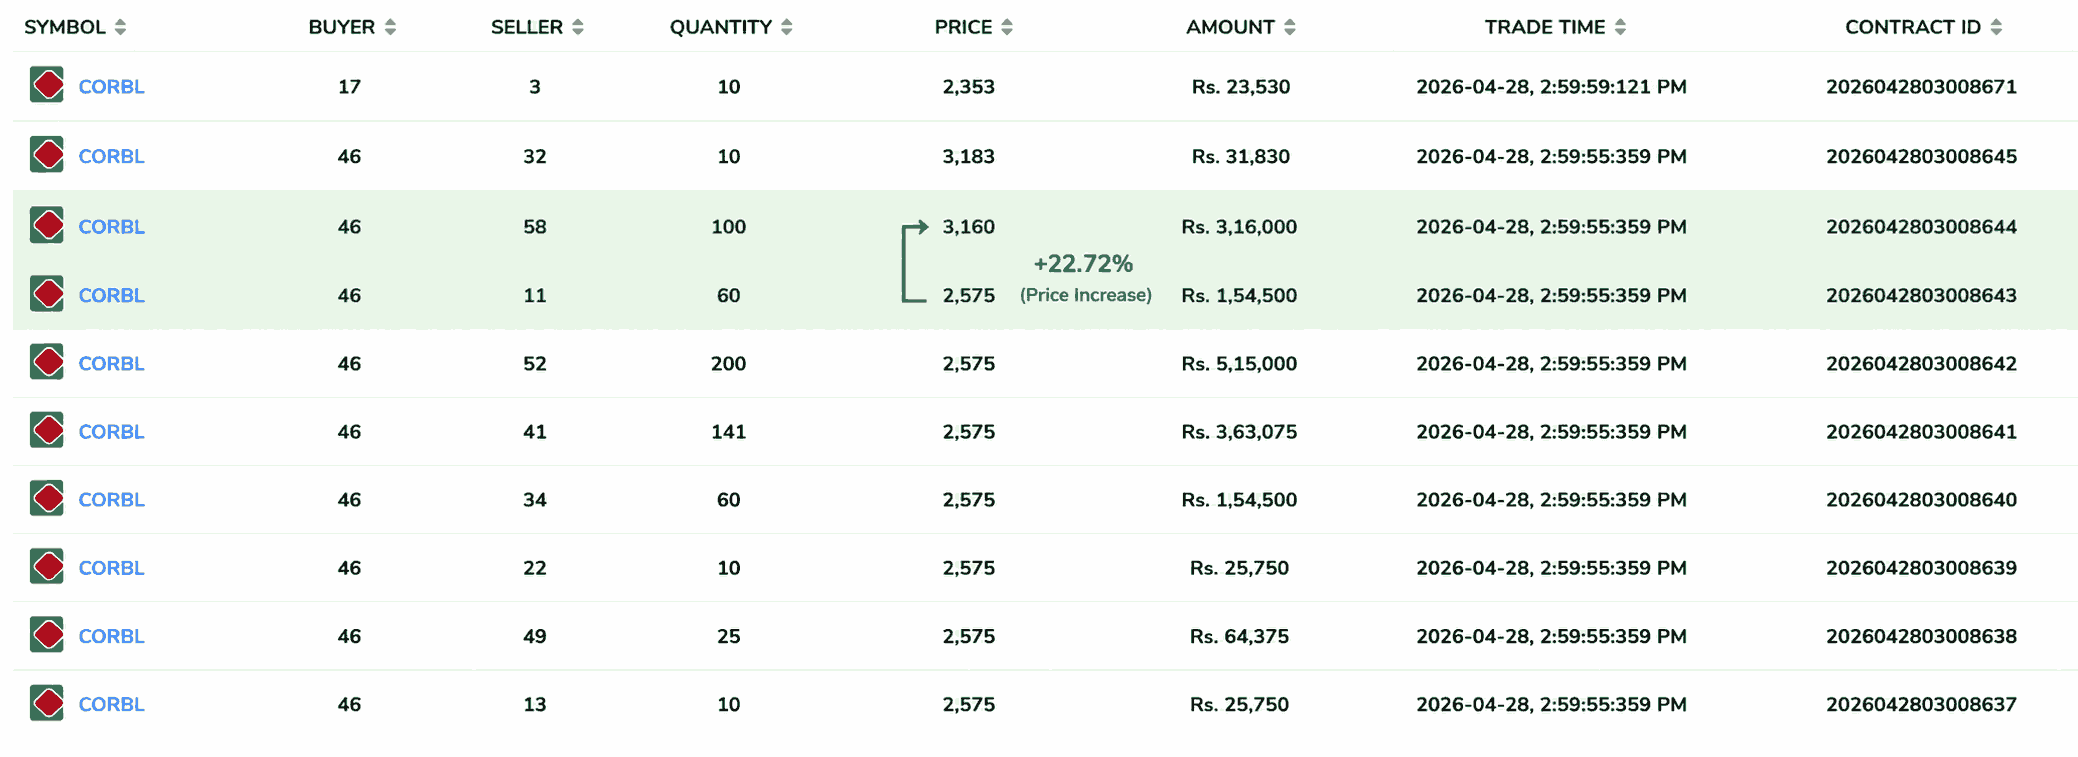Viewport: 2078px width, 757px height.
Task: Click the CORBL link in the highlighted row
Action: click(x=111, y=226)
